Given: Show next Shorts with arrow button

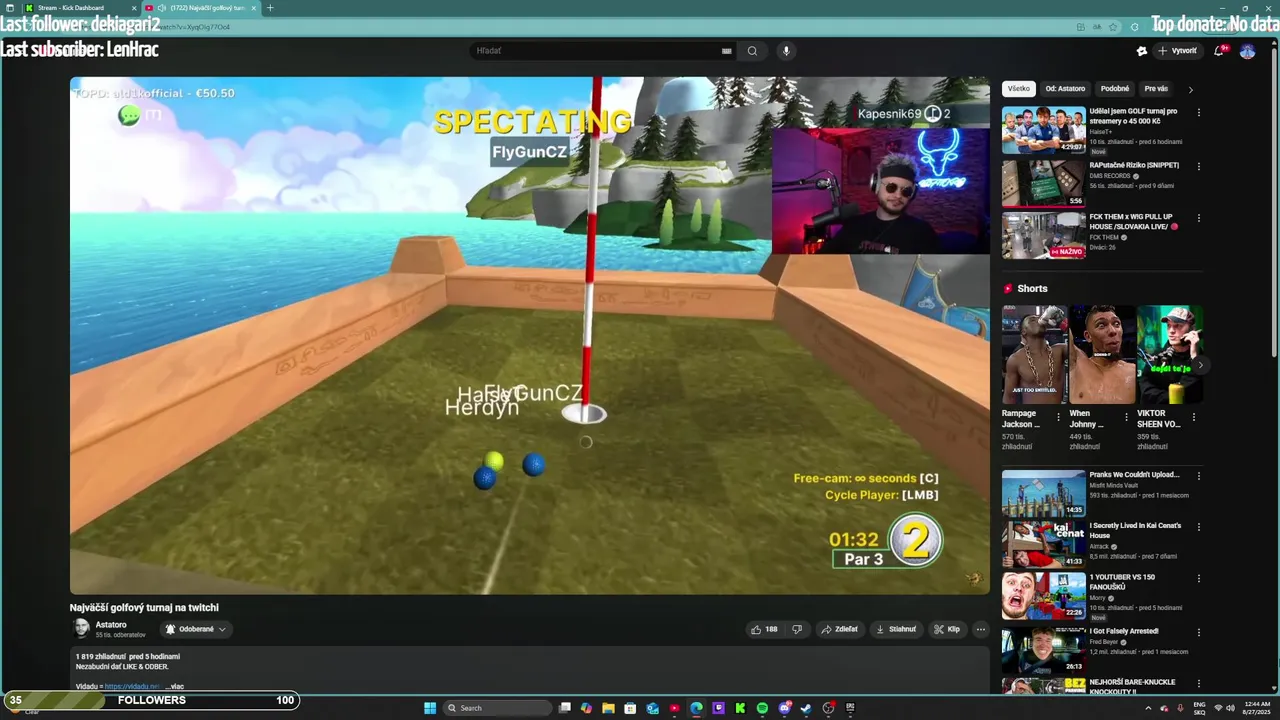Looking at the screenshot, I should click(1200, 365).
